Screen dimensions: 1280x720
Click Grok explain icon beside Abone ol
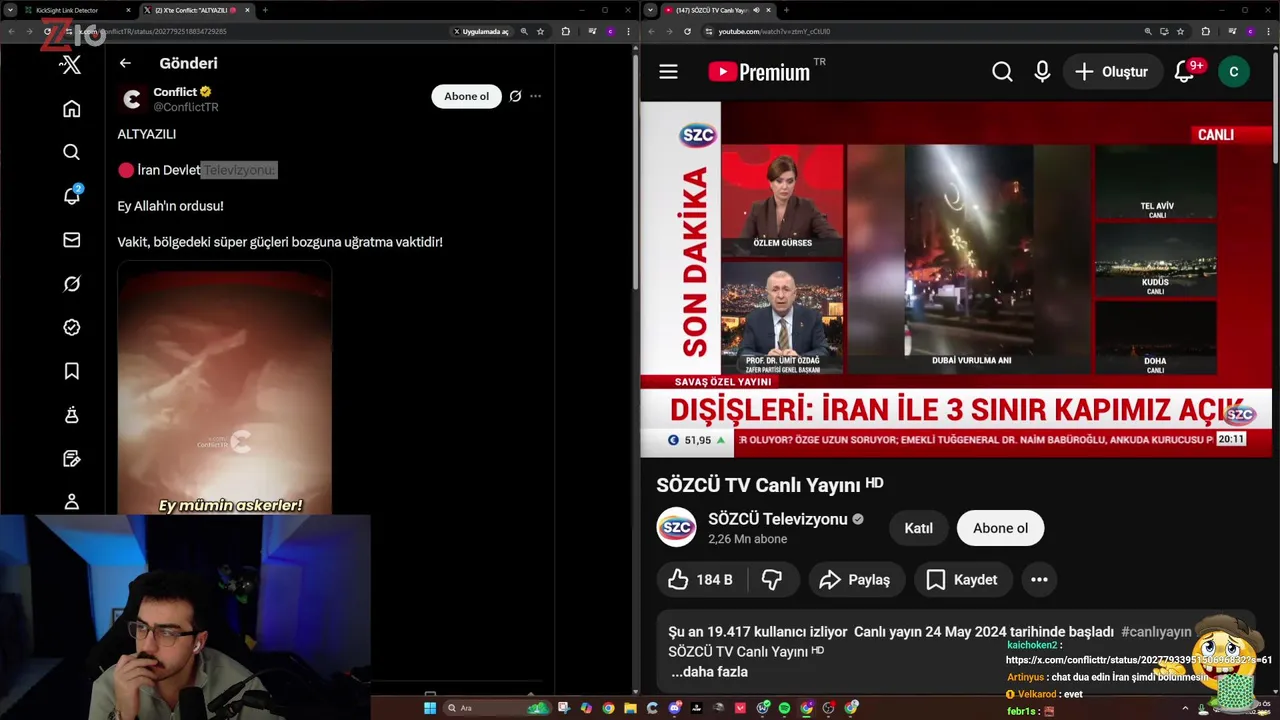click(515, 96)
